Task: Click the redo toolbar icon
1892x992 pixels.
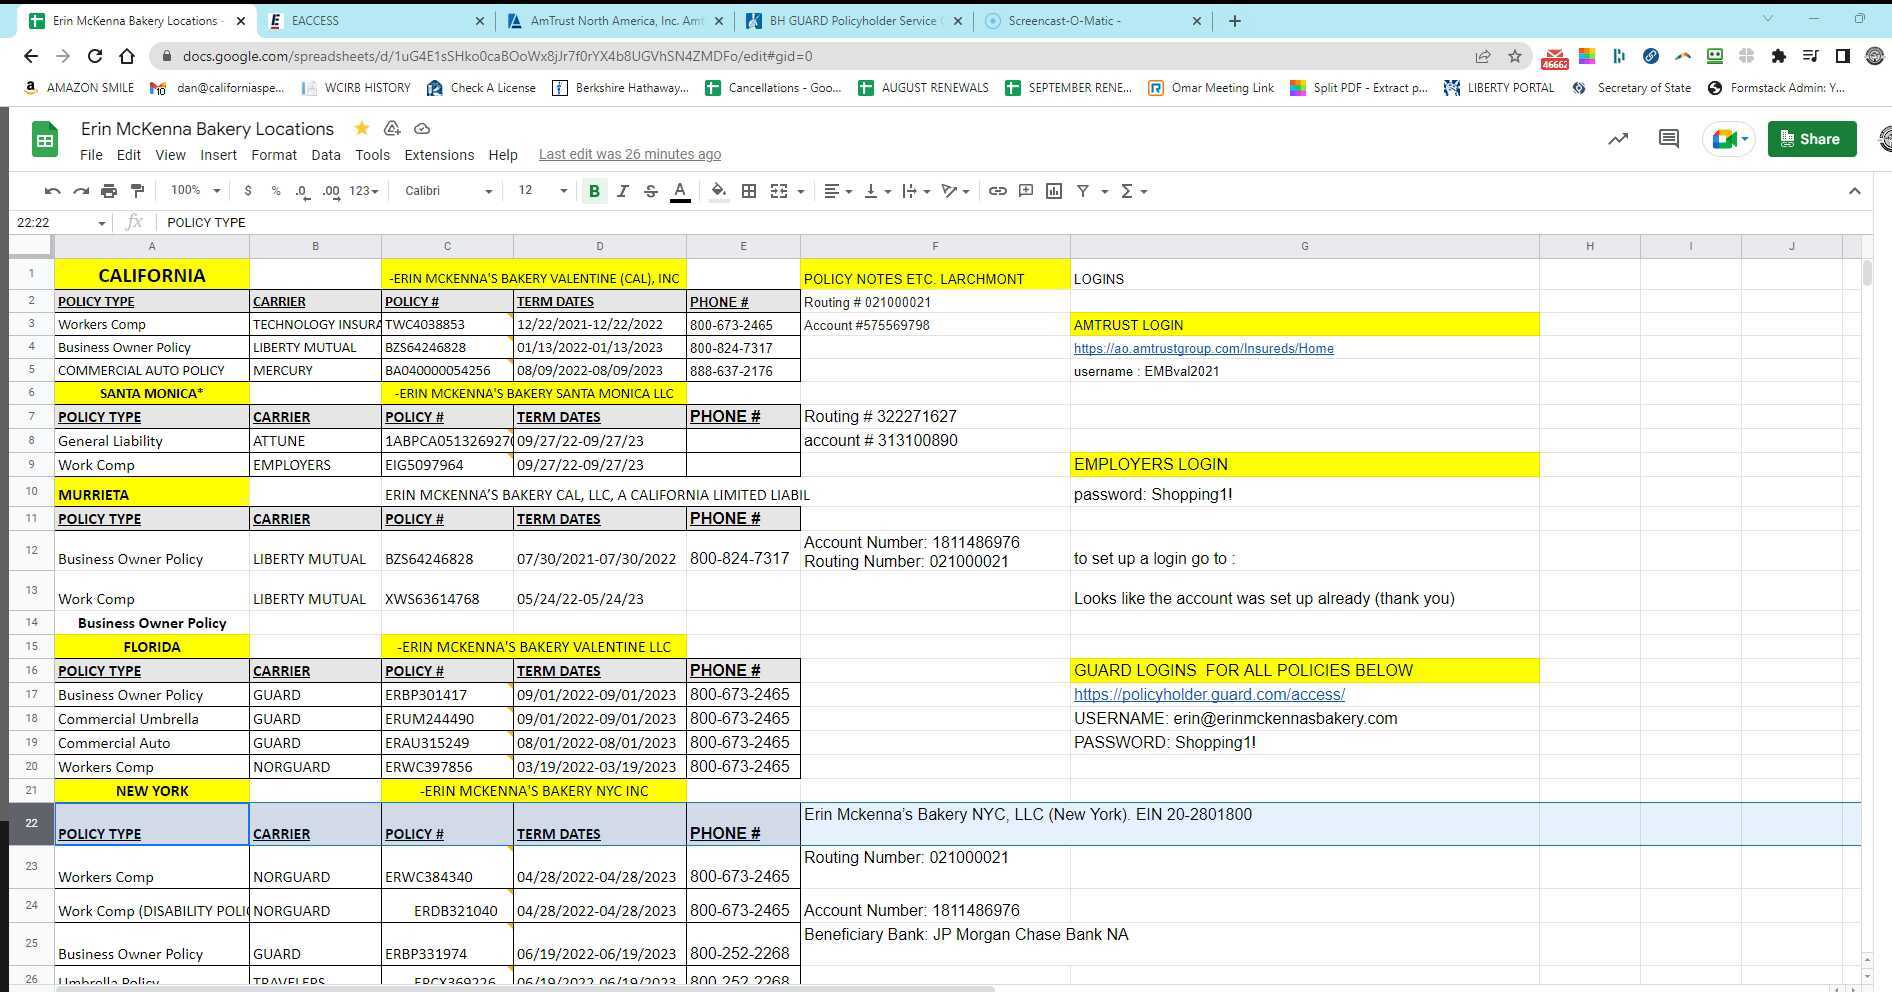Action: 81,191
